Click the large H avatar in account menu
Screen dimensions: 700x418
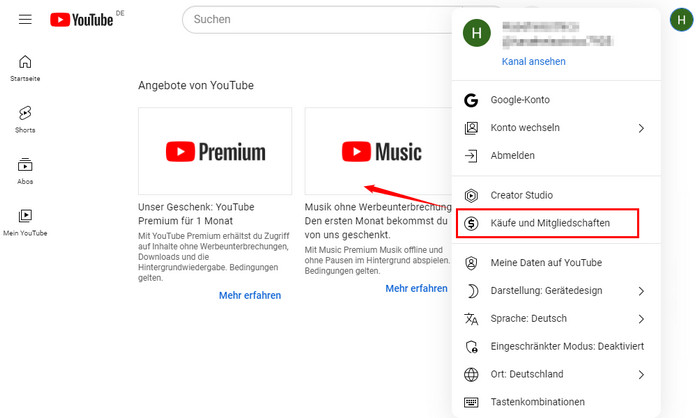(x=477, y=33)
